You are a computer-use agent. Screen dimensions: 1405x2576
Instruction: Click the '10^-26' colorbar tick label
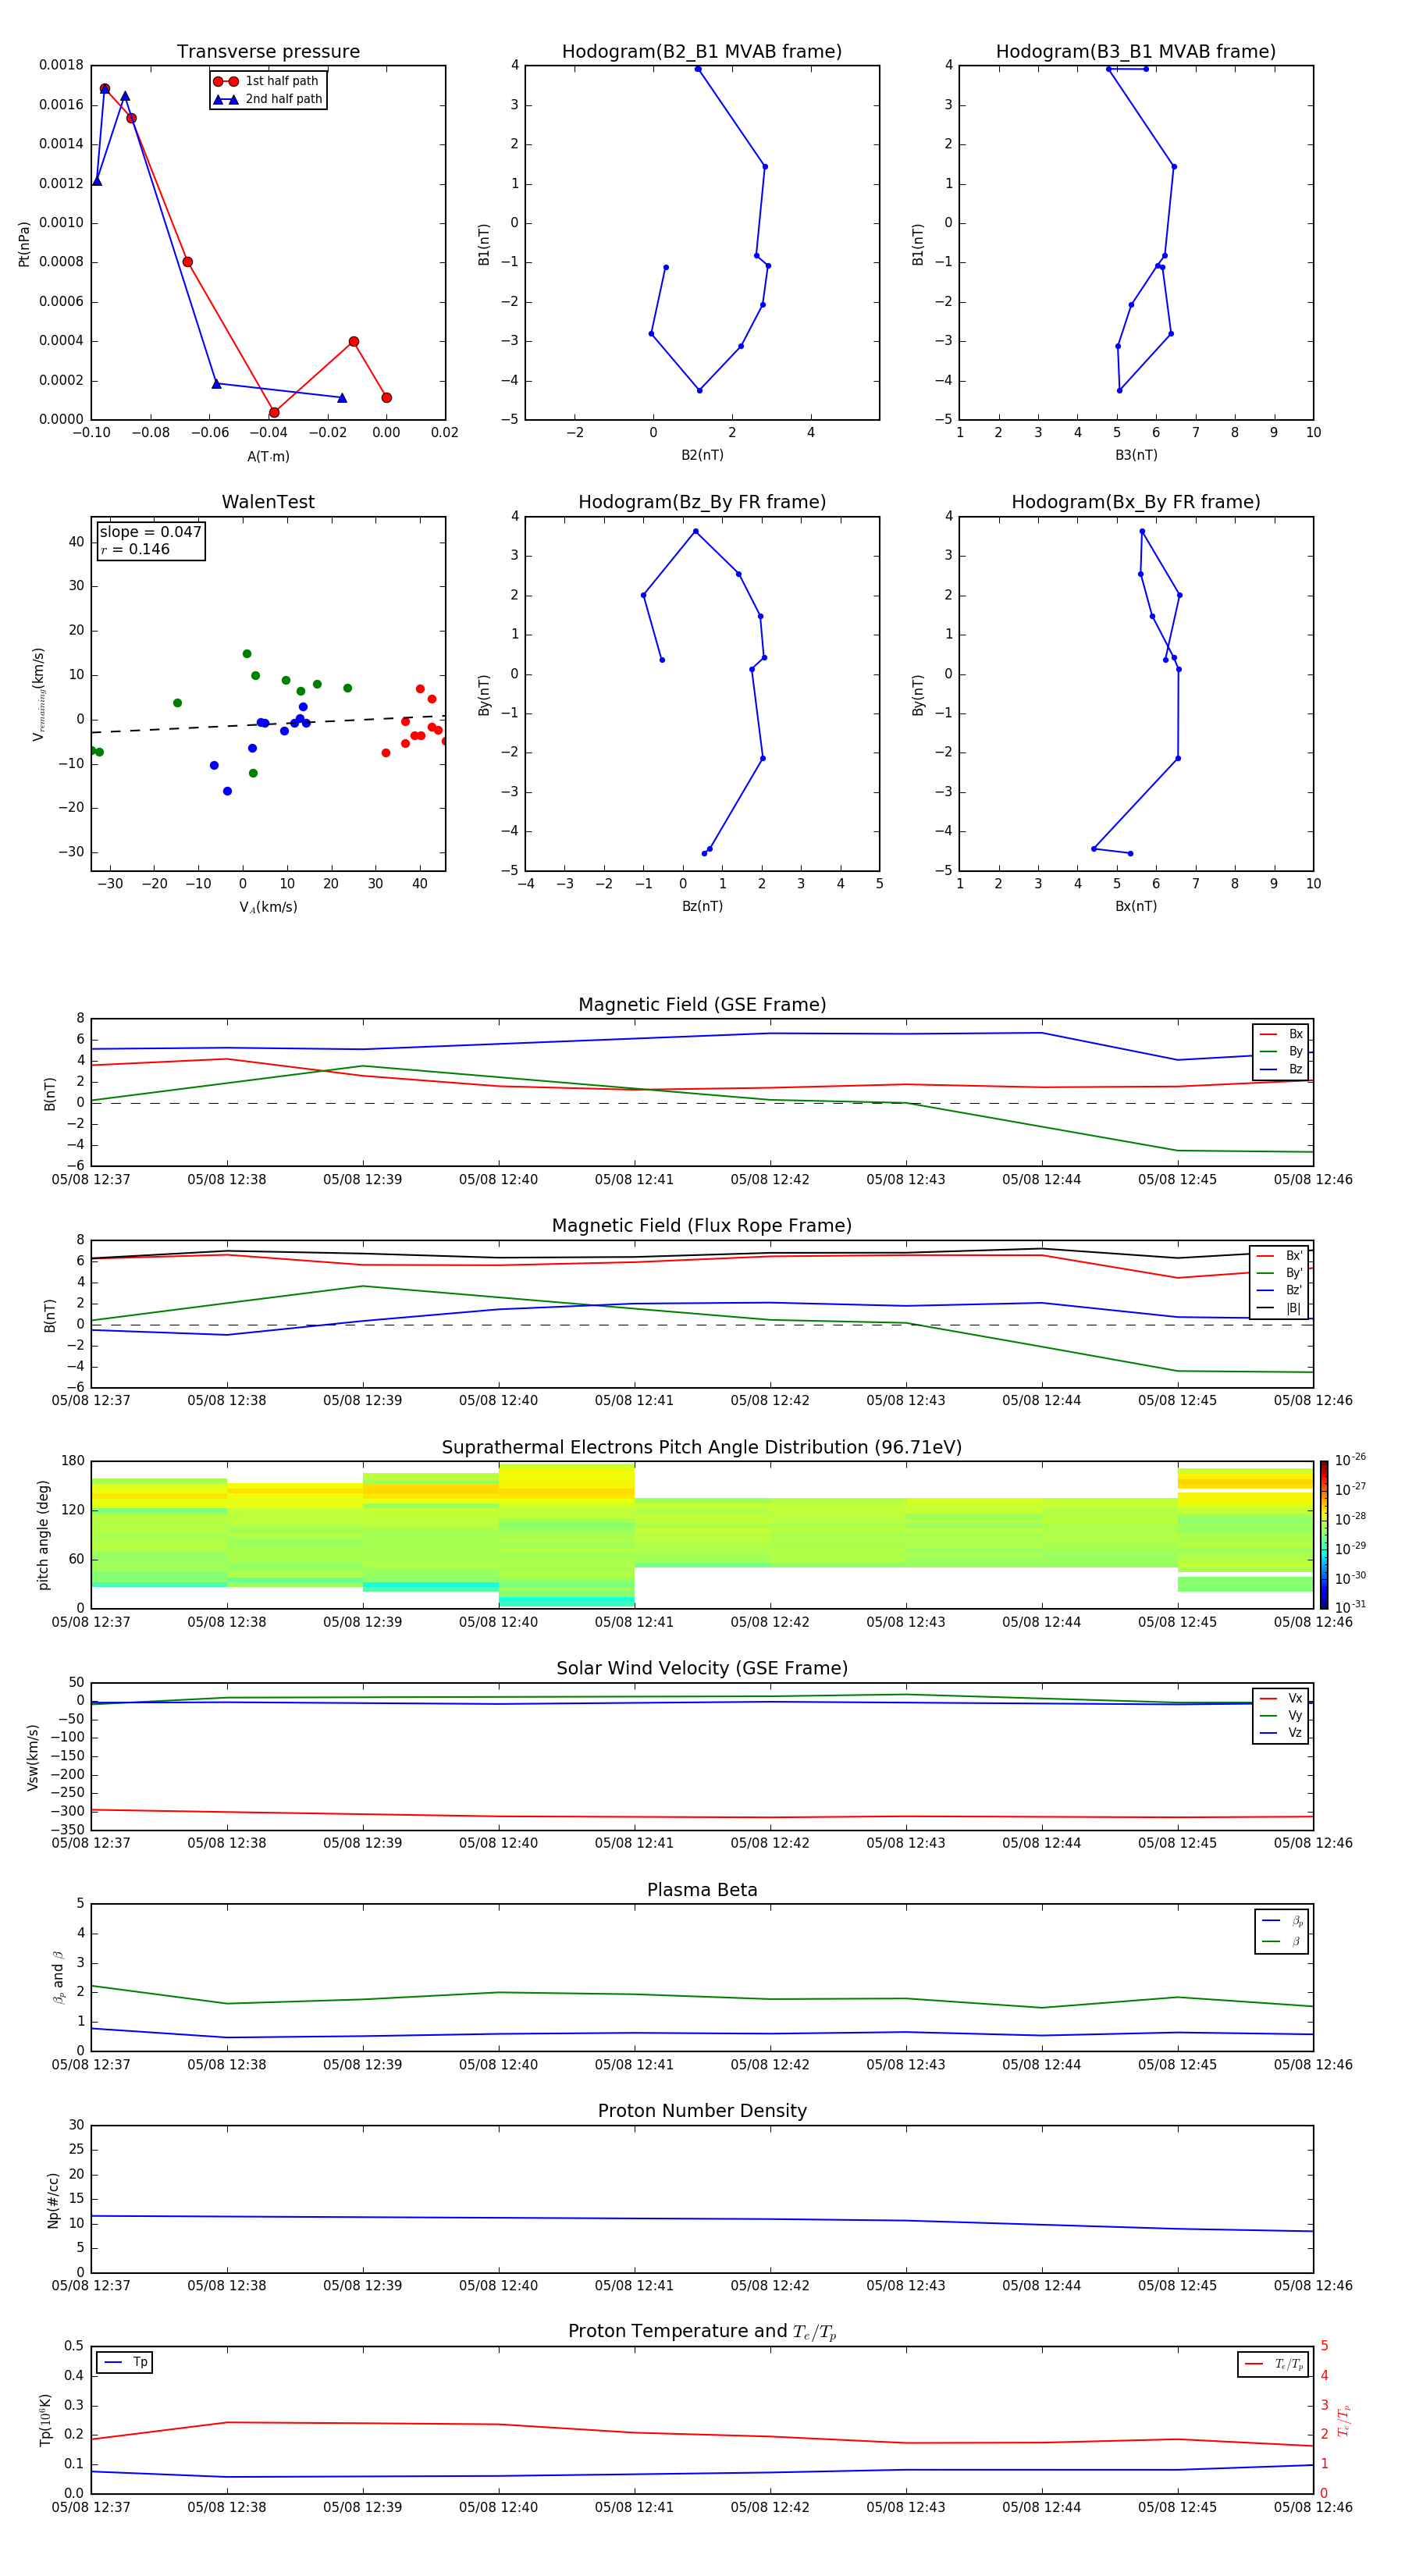pos(1350,1460)
